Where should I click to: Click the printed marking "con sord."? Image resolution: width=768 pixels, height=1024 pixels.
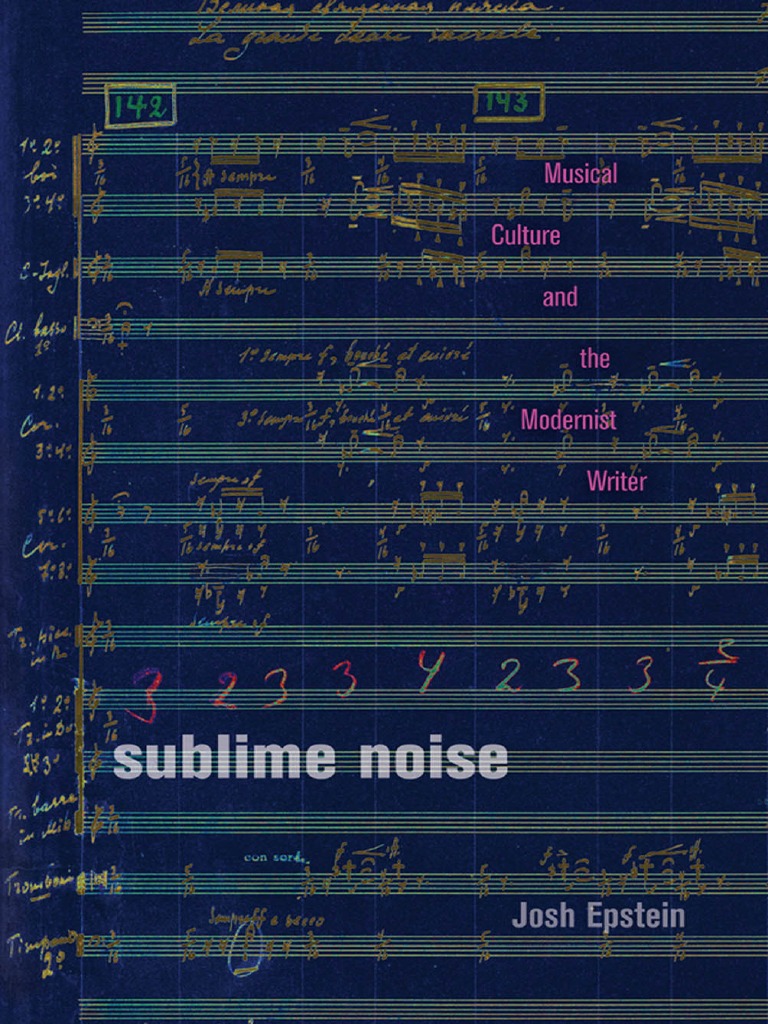pos(274,857)
